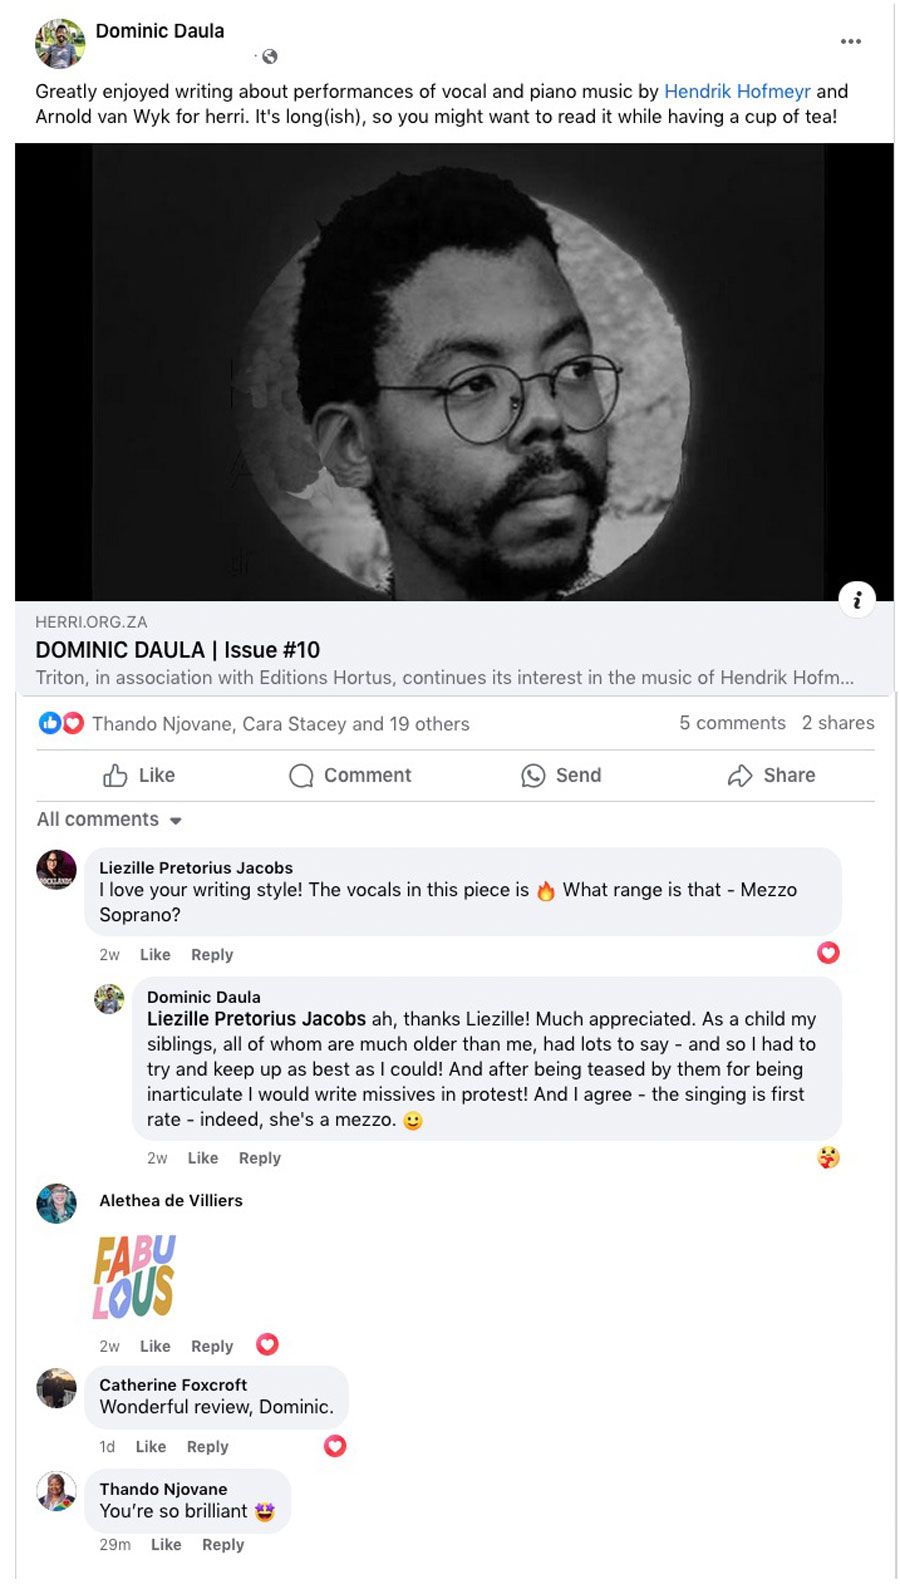The width and height of the screenshot is (900, 1589).
Task: Click the Comment speech bubble icon
Action: [x=301, y=776]
